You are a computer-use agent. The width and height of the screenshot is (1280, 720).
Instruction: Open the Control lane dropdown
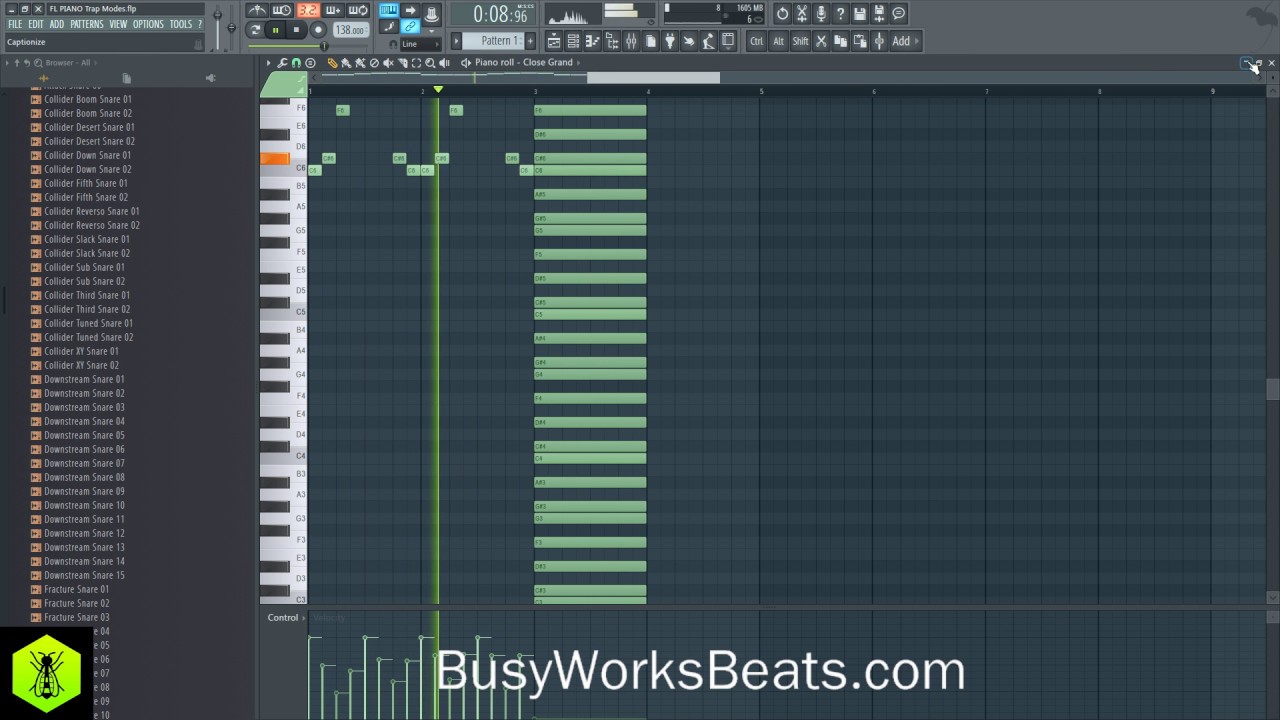click(x=284, y=618)
